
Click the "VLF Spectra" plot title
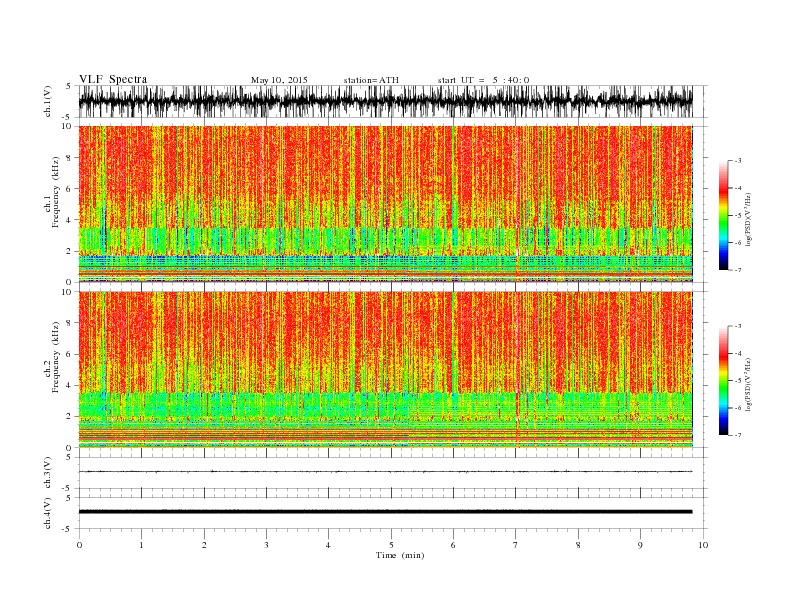[x=113, y=79]
